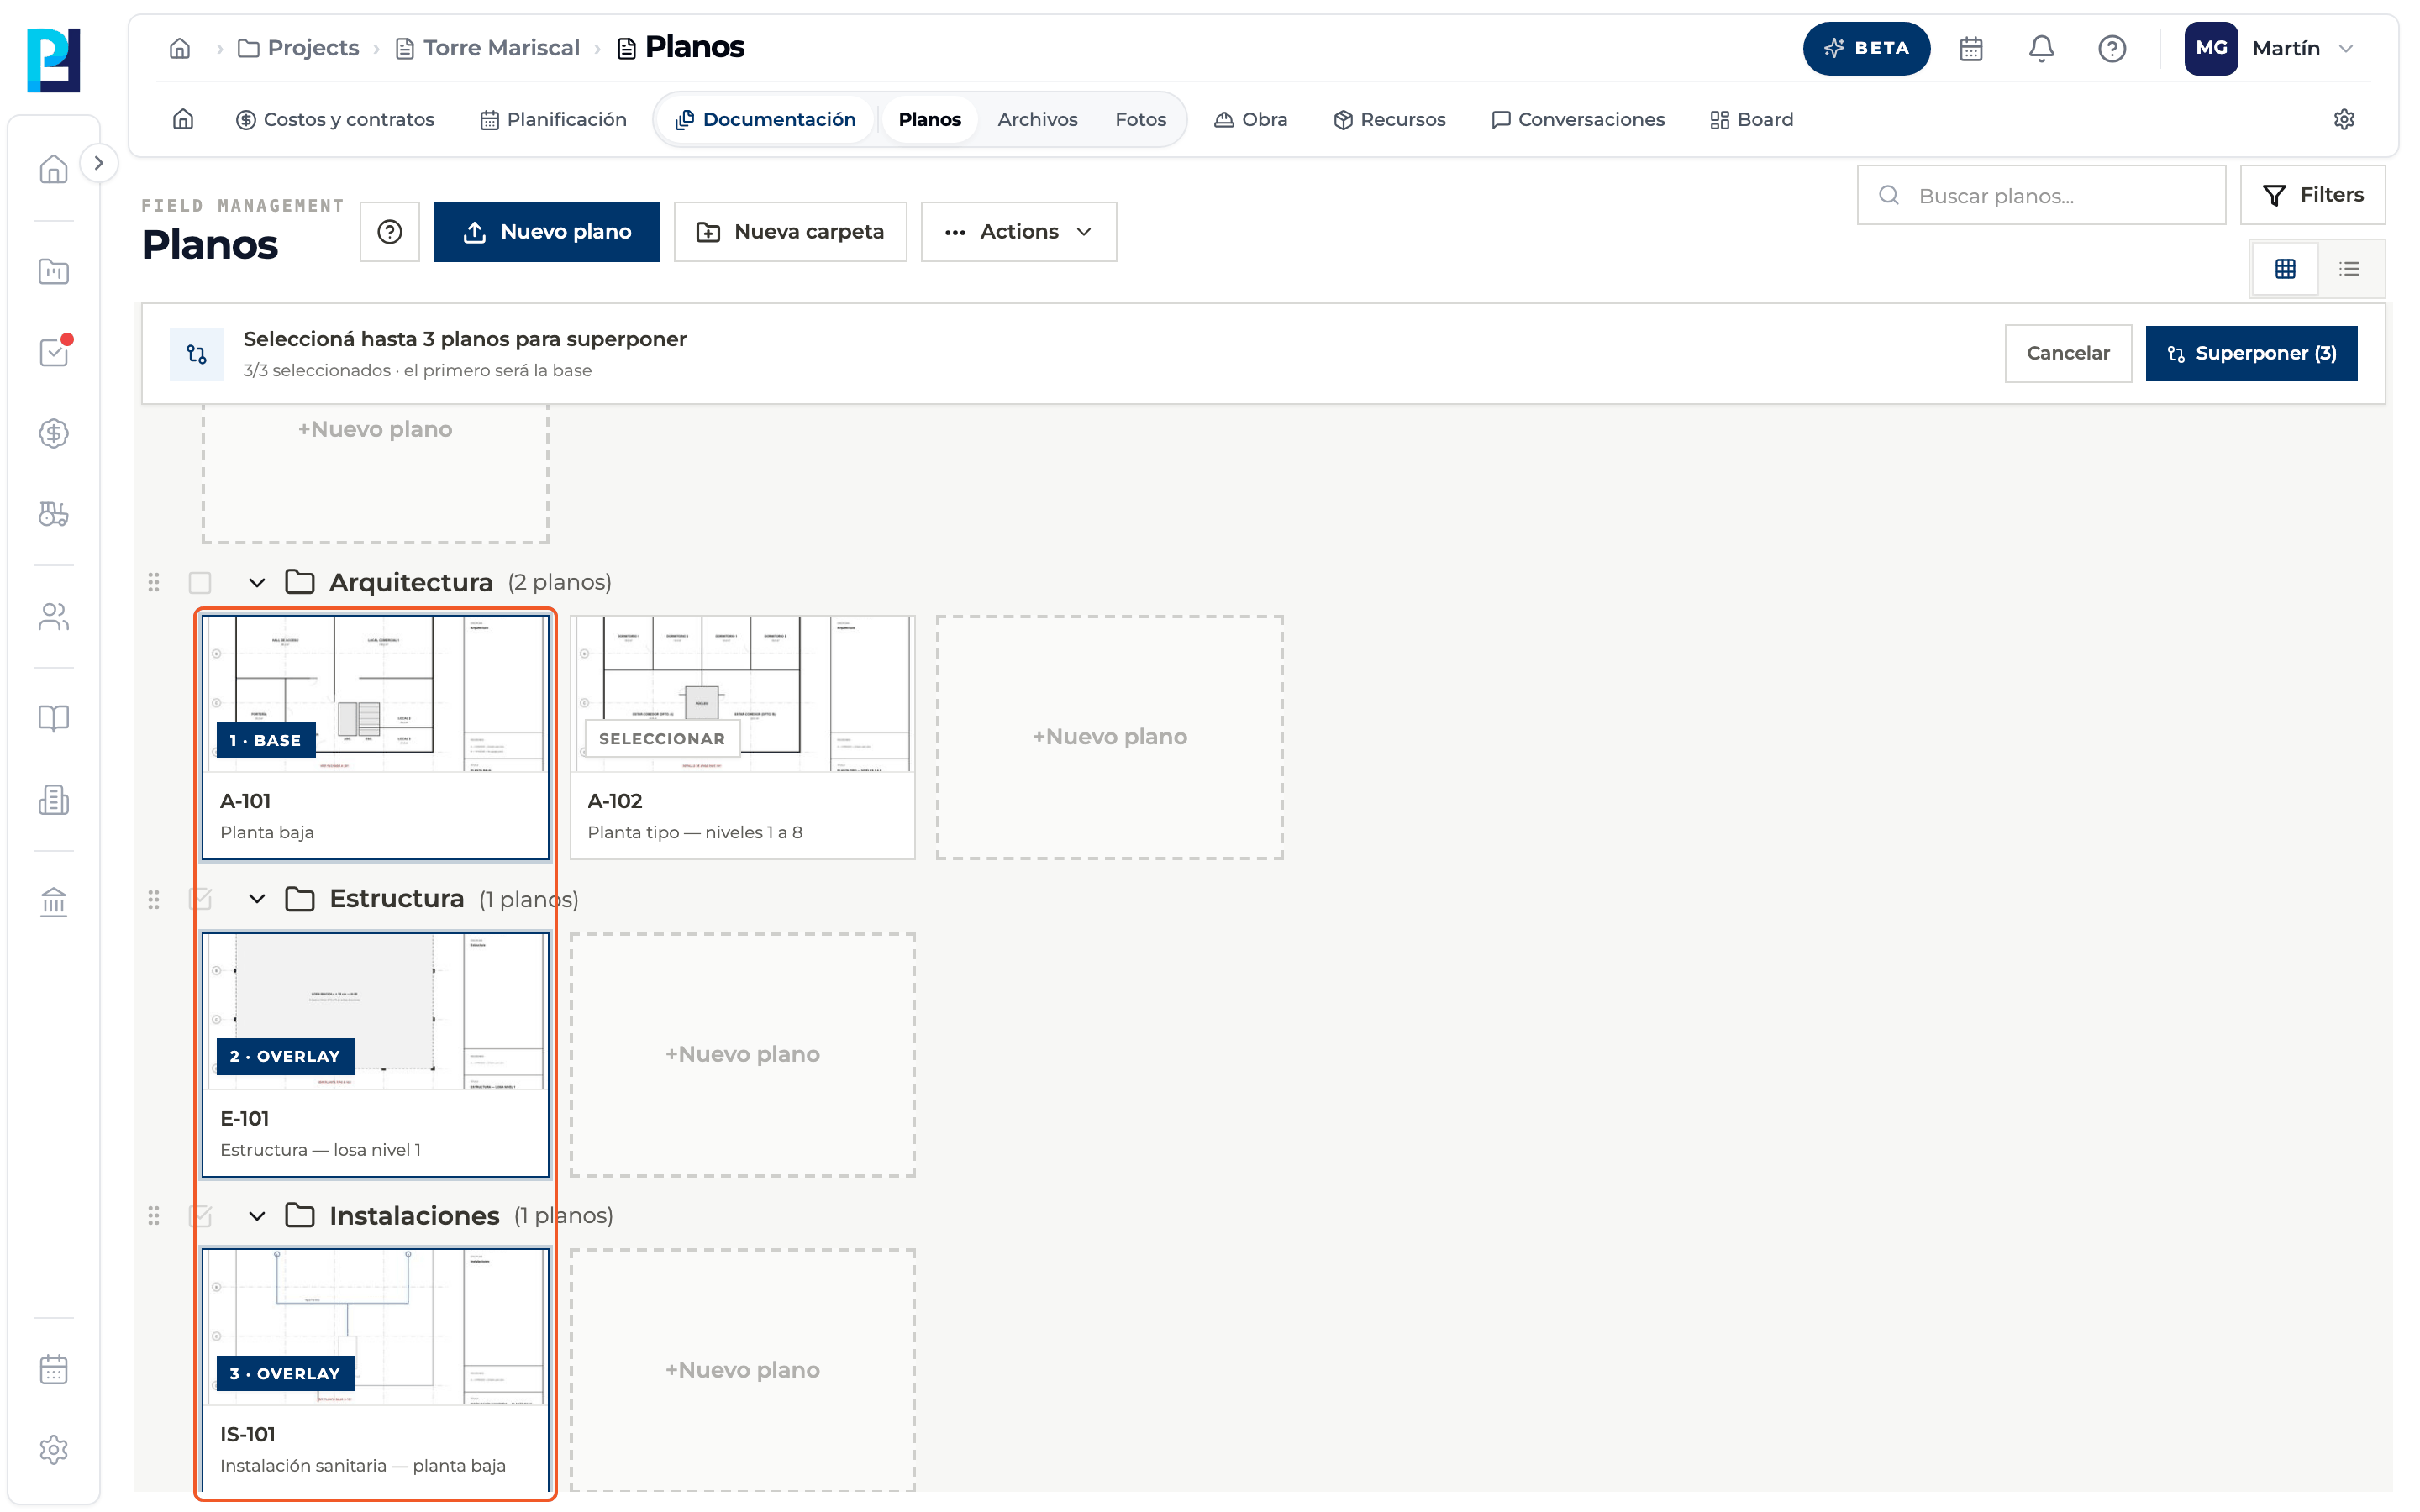Viewport: 2420px width, 1512px height.
Task: Open the sidebar projects folder chart icon
Action: [54, 271]
